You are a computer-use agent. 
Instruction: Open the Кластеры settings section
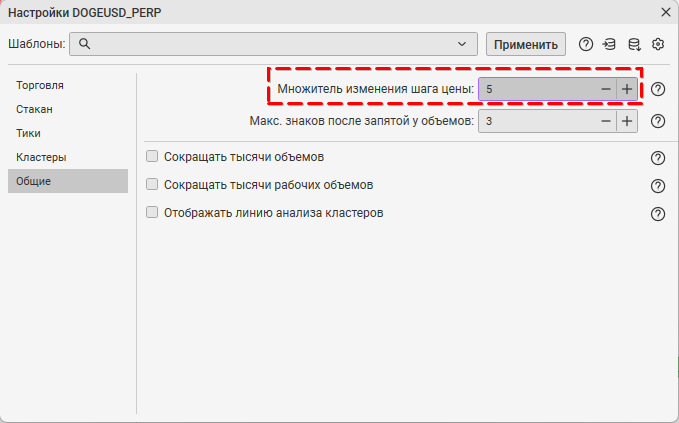click(x=41, y=157)
